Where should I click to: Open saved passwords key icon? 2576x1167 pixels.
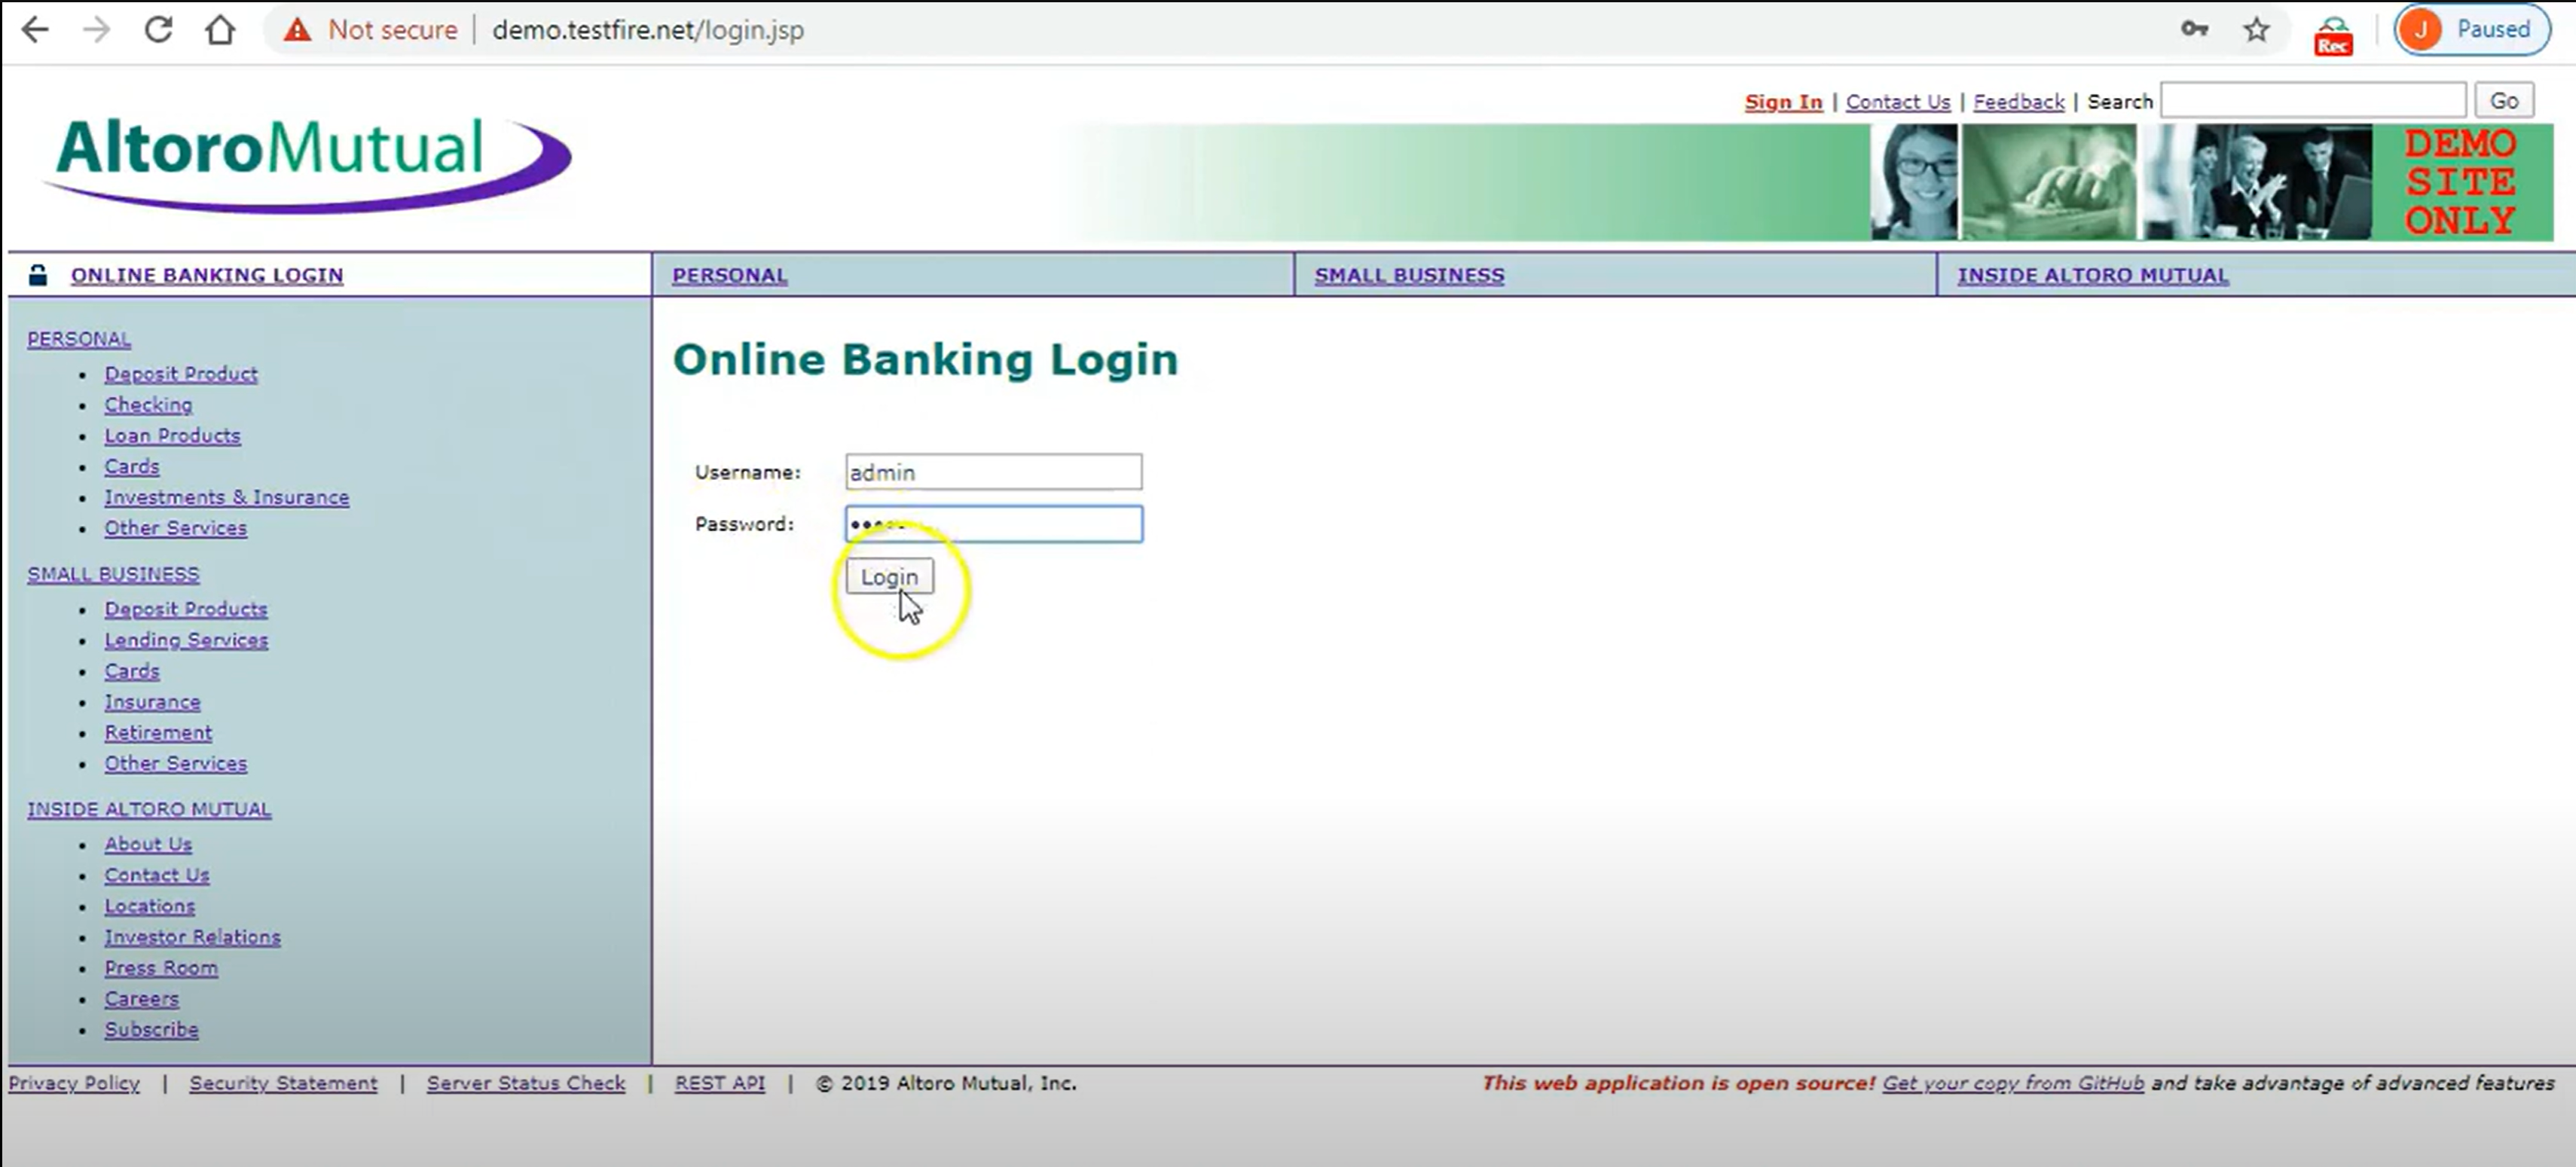coord(2194,29)
